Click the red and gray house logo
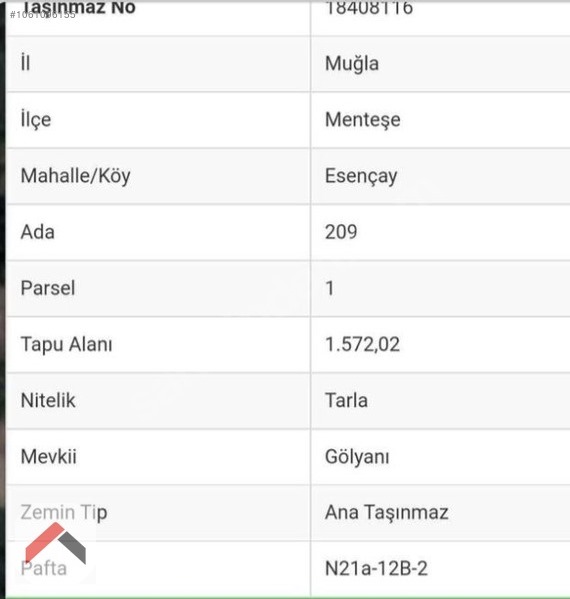Viewport: 570px width, 599px height. (56, 543)
